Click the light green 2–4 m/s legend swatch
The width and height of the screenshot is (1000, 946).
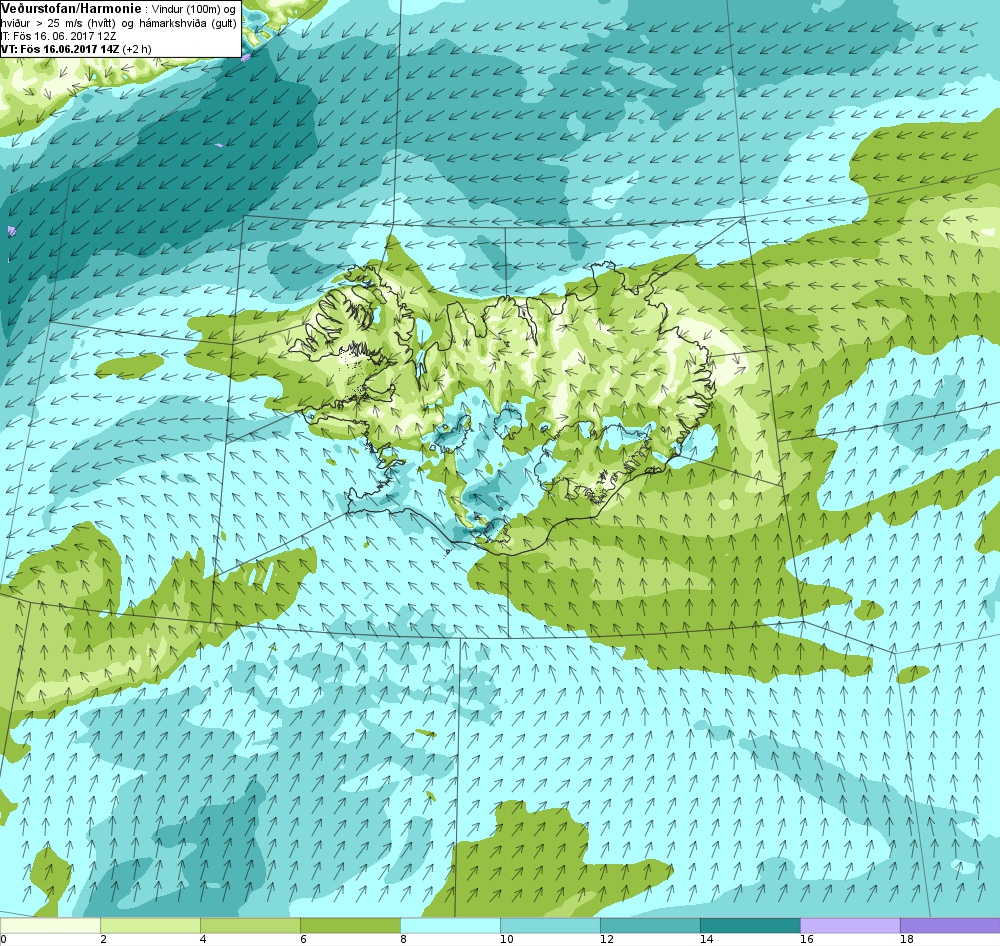point(150,926)
